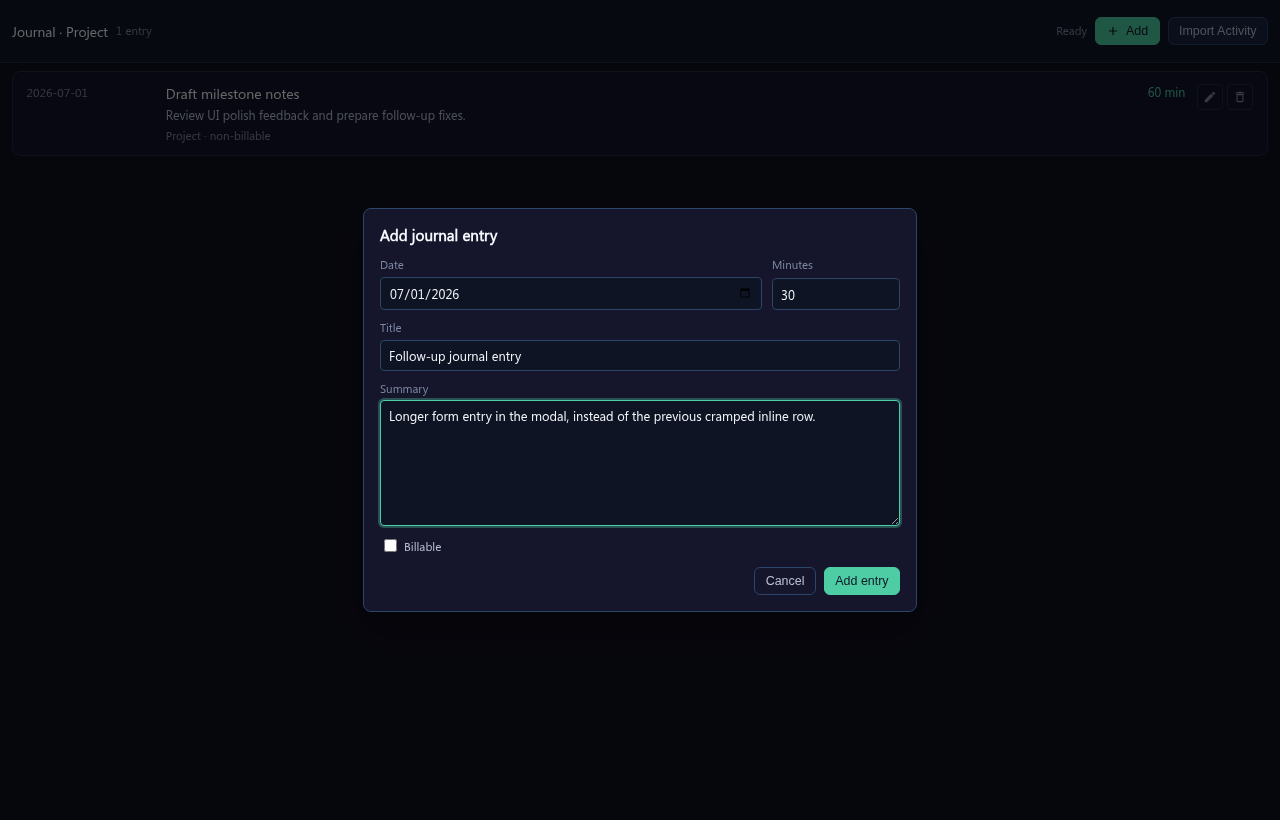This screenshot has height=820, width=1280.
Task: Click the Import Activity button
Action: pyautogui.click(x=1218, y=31)
